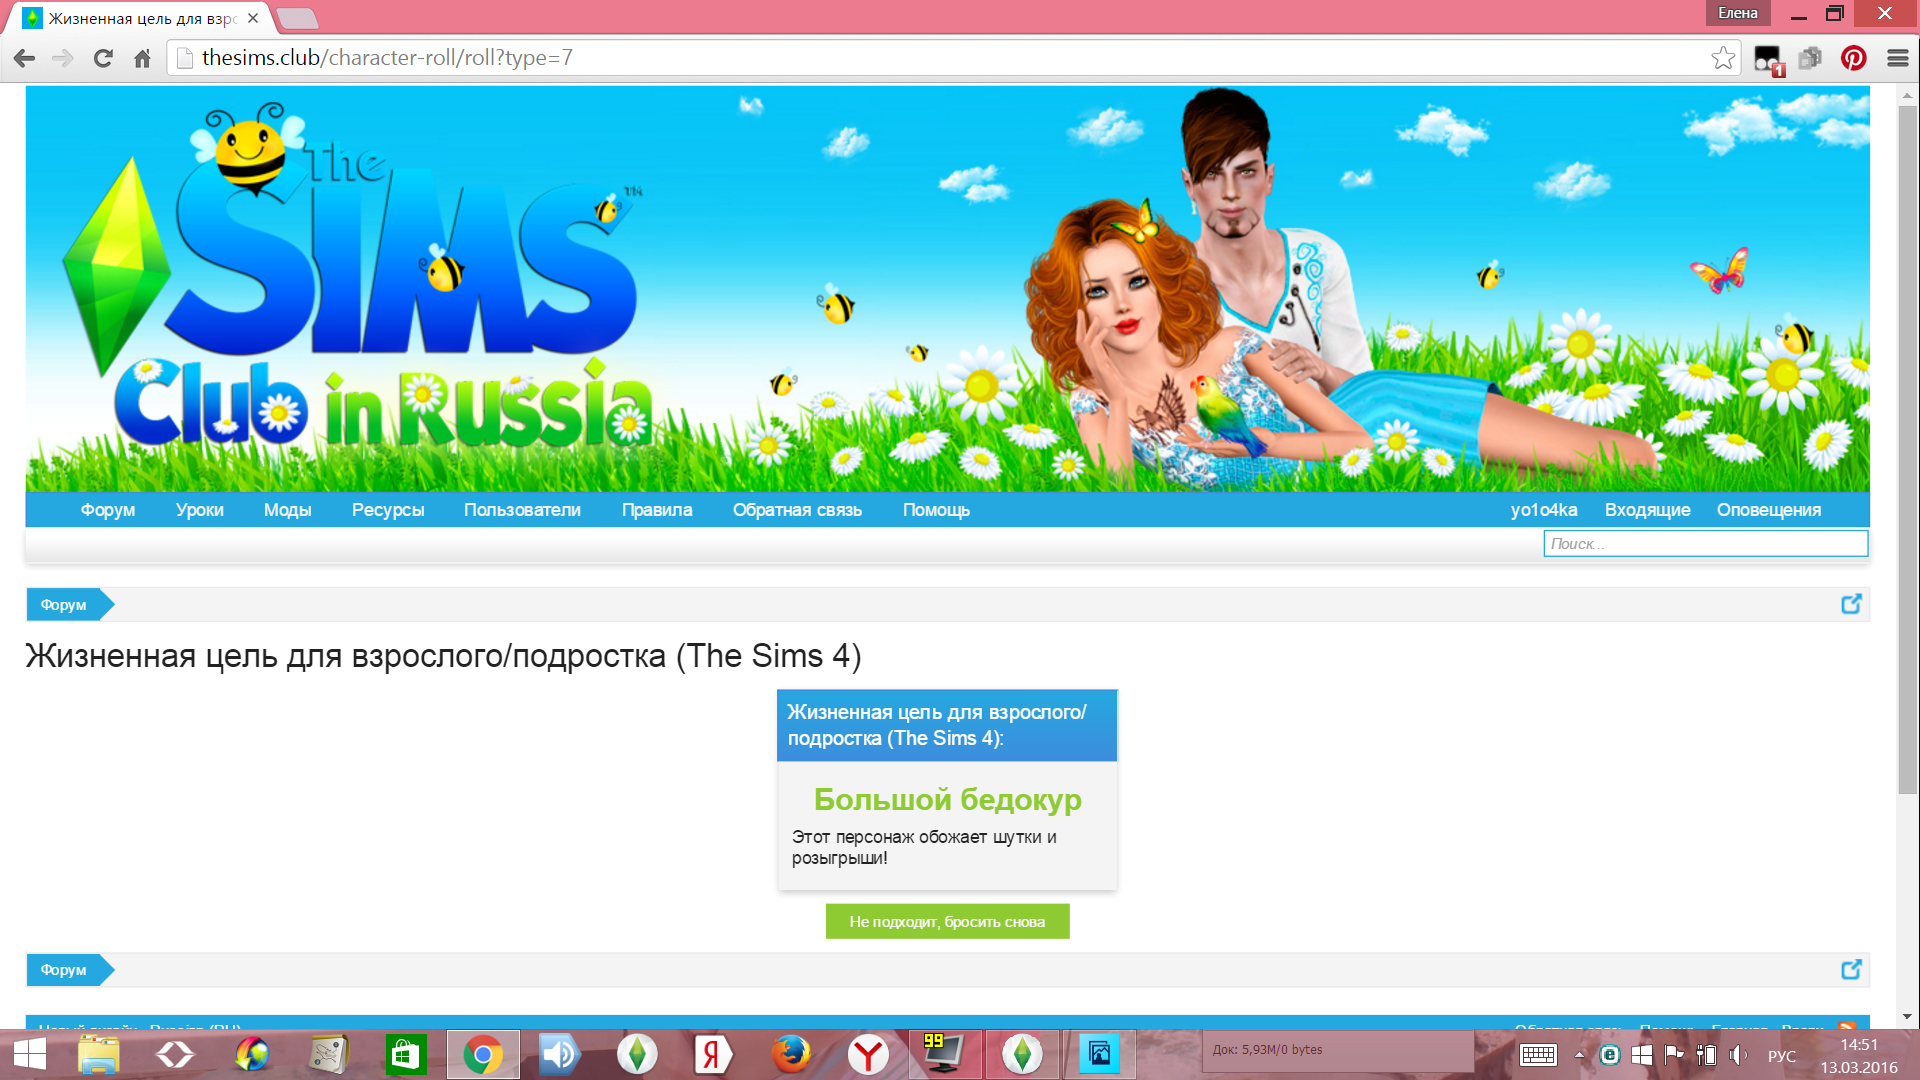Open Yandex Browser Y taskbar icon
Viewport: 1920px width, 1080px height.
click(x=868, y=1054)
